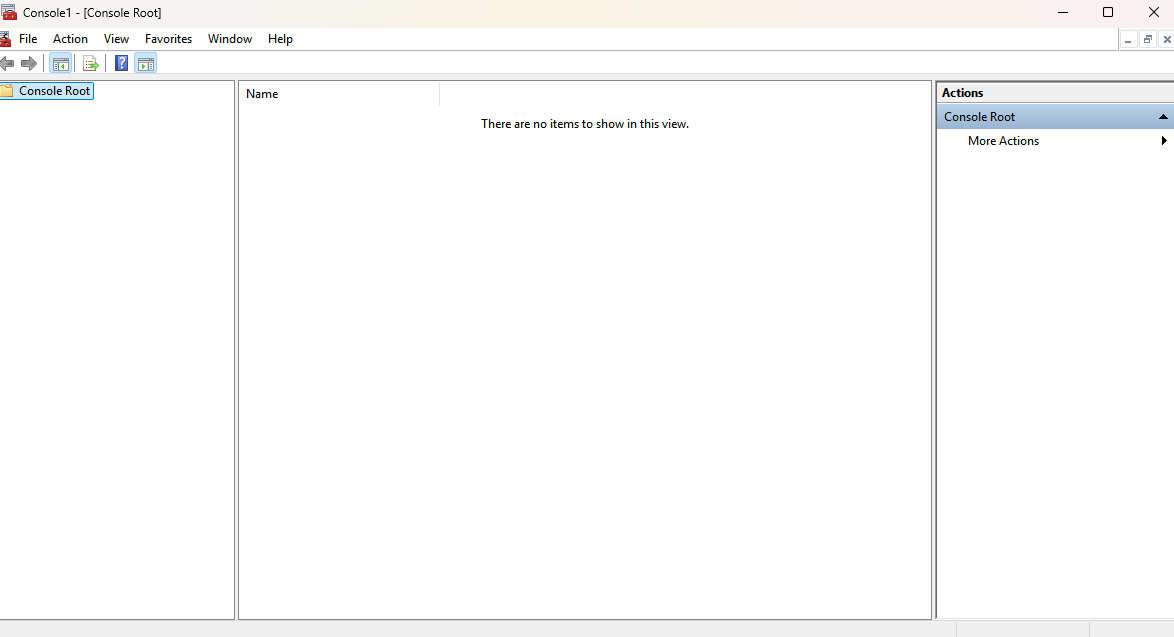Viewport: 1174px width, 637px height.
Task: Click the MMC app icon in title bar
Action: point(8,12)
